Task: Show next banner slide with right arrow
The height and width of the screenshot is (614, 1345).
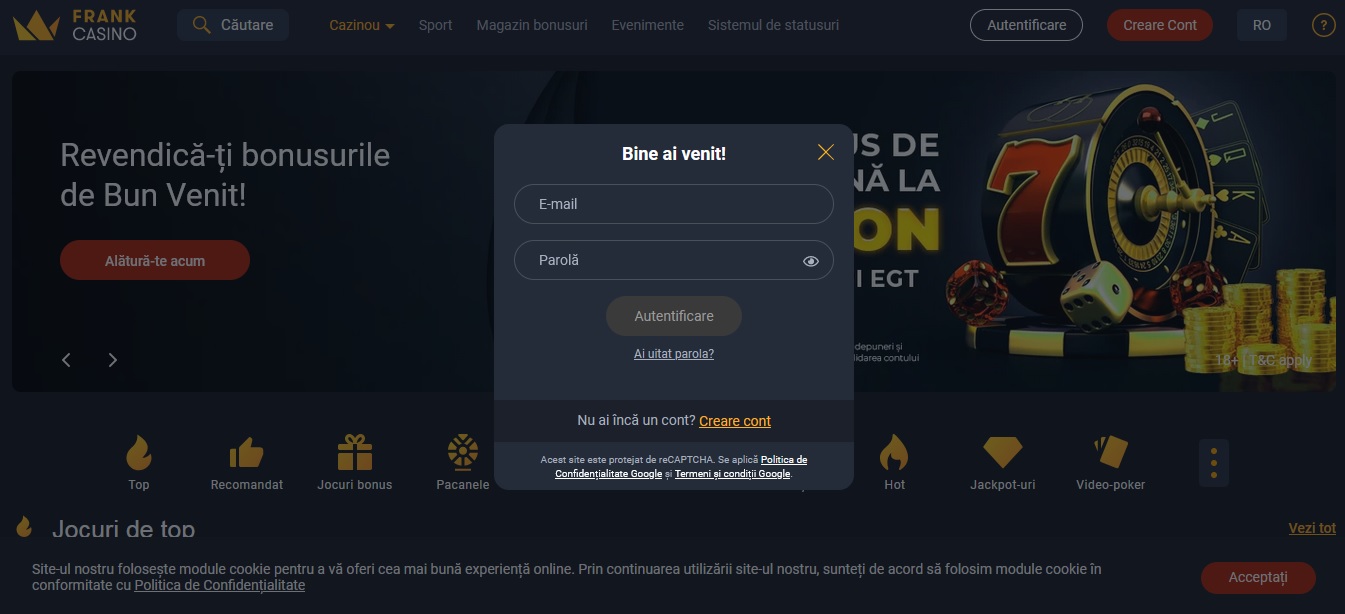Action: pos(113,360)
